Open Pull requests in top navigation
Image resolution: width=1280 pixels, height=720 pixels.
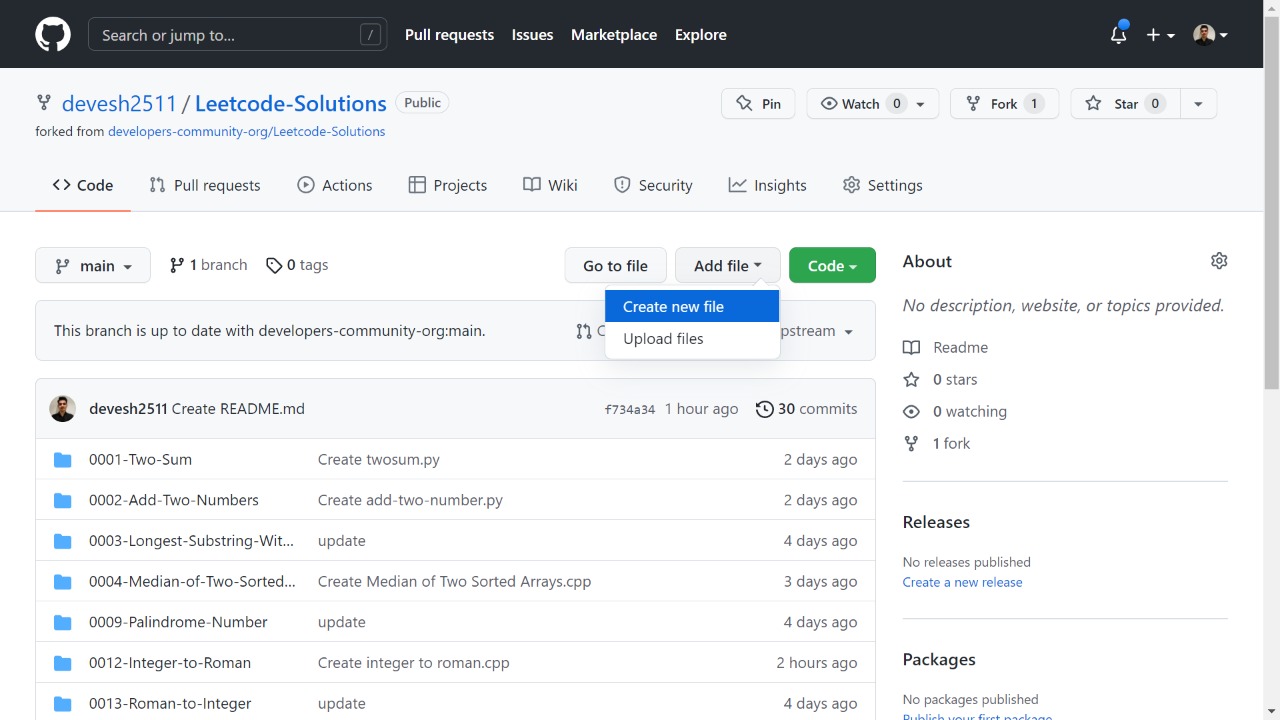tap(449, 34)
